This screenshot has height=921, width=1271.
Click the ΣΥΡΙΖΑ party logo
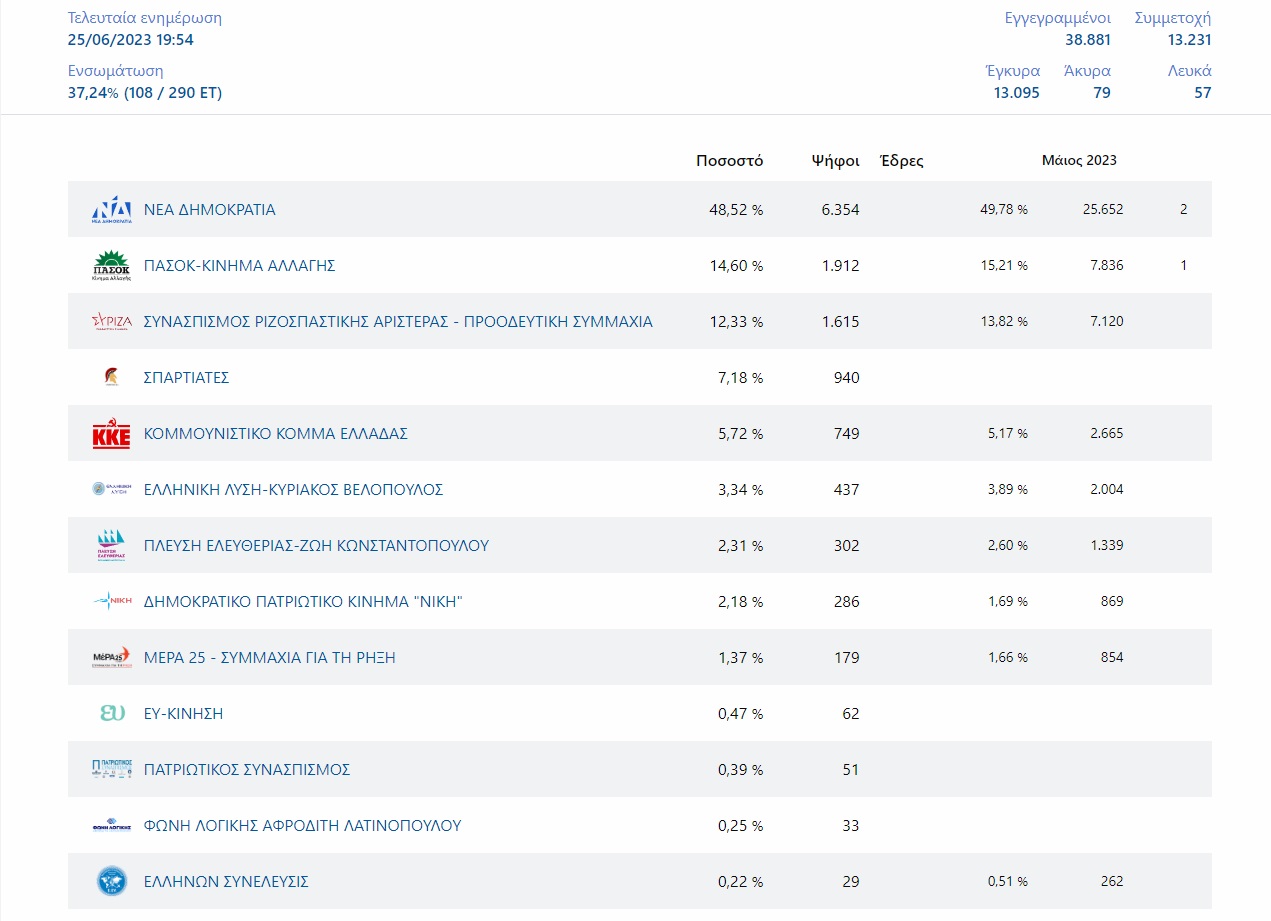pyautogui.click(x=111, y=322)
